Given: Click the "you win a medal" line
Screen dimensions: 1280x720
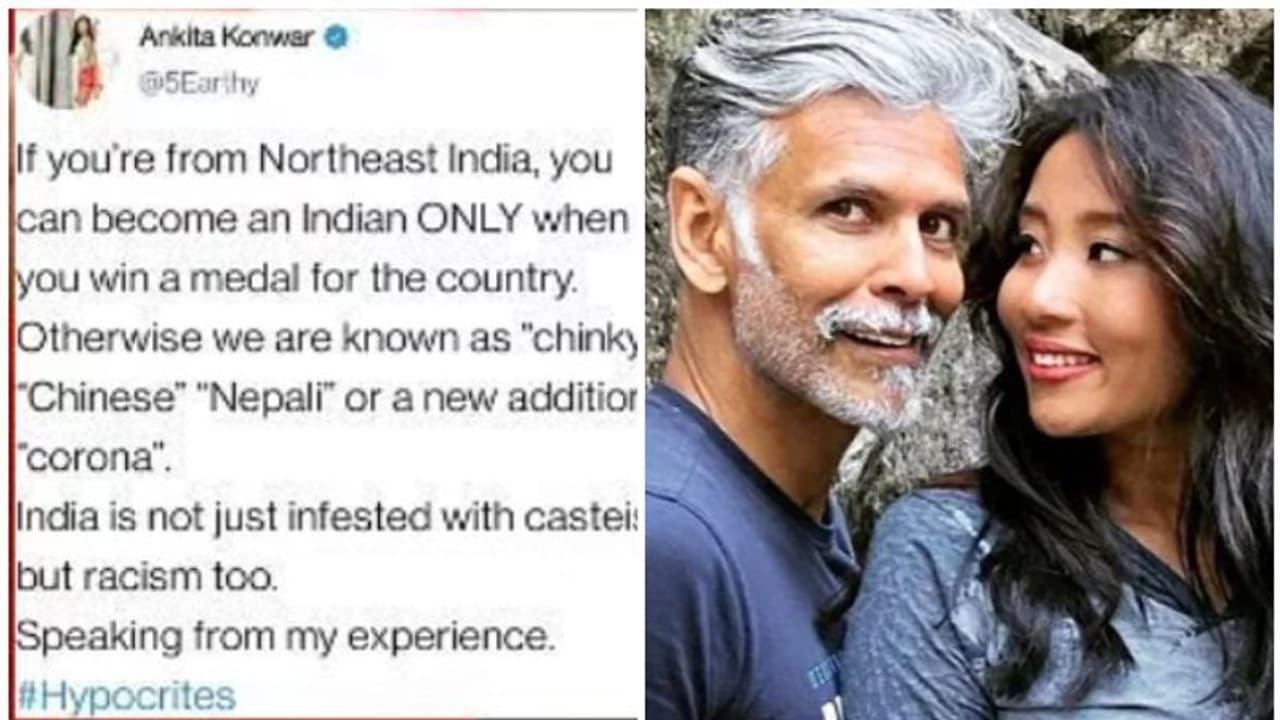Looking at the screenshot, I should click(x=296, y=280).
